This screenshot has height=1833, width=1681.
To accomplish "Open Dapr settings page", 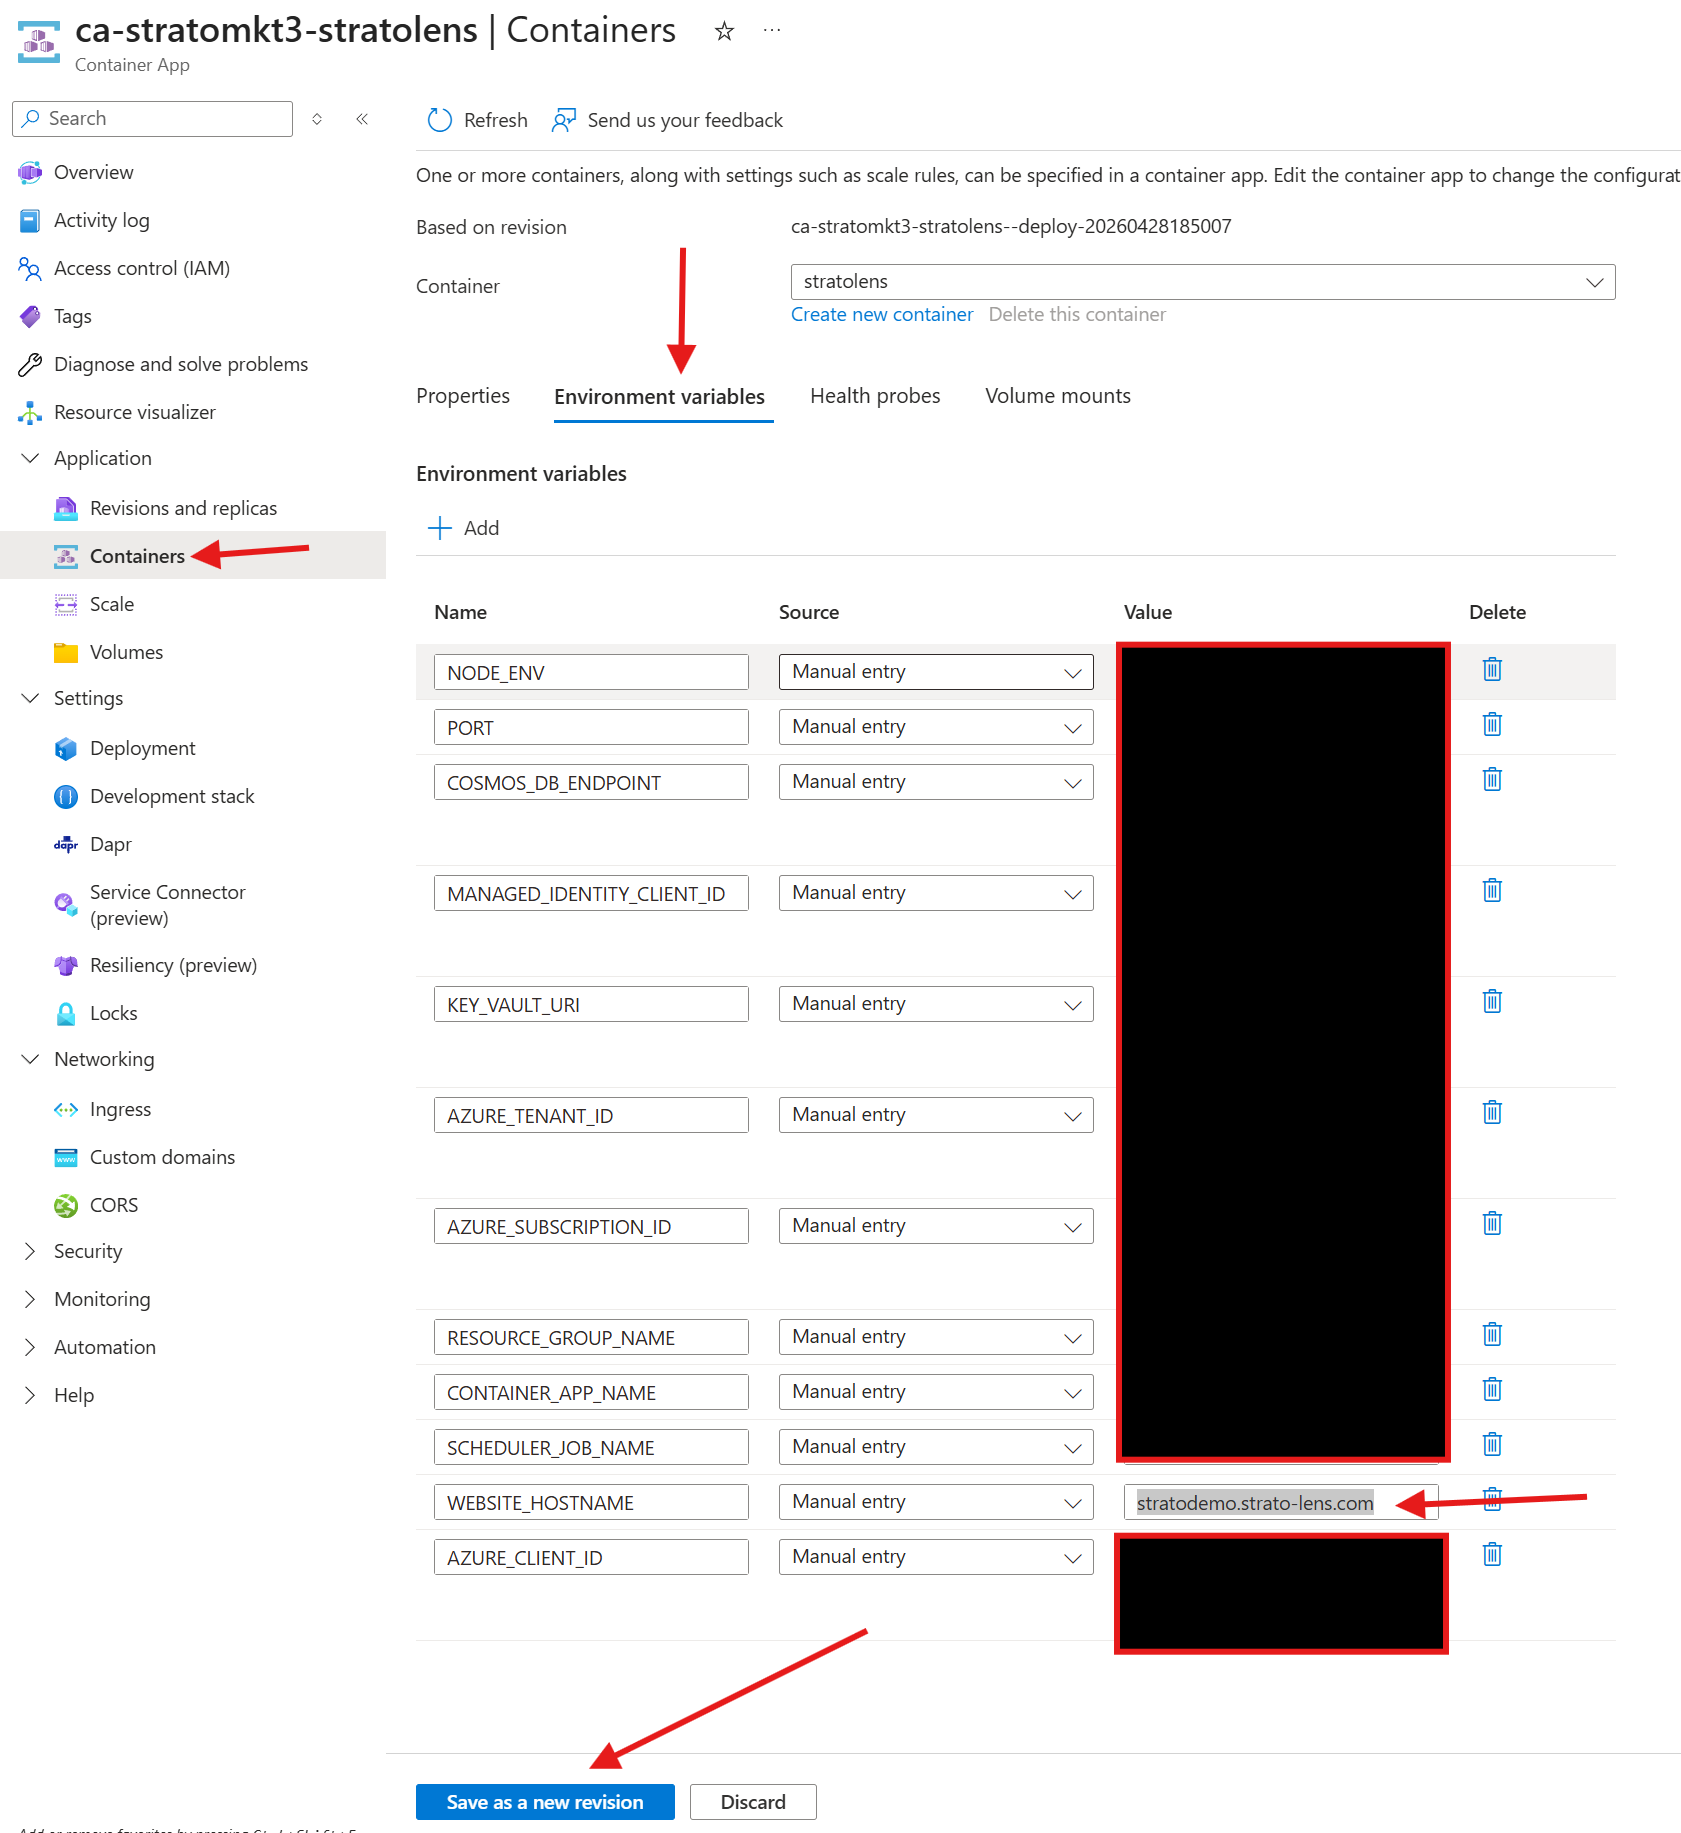I will coord(110,844).
